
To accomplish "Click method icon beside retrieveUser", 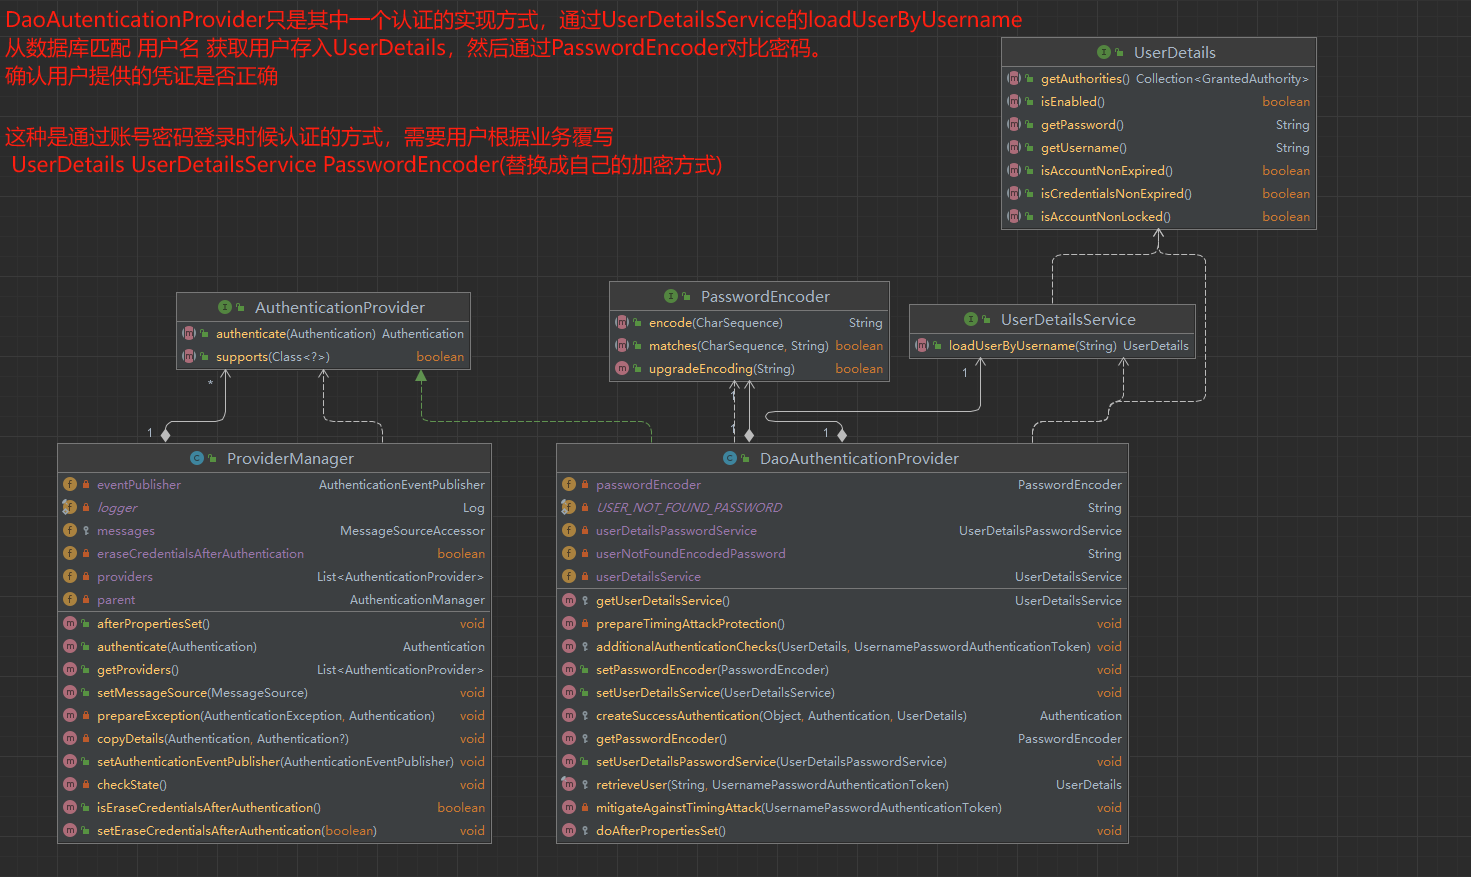I will 569,784.
